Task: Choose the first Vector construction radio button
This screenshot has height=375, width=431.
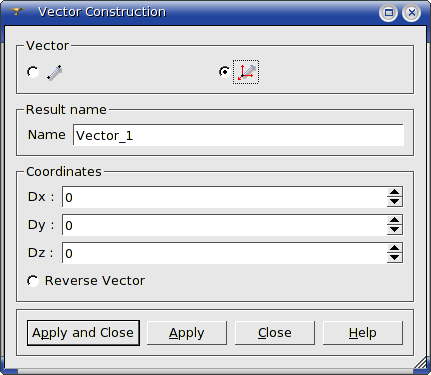Action: tap(33, 72)
